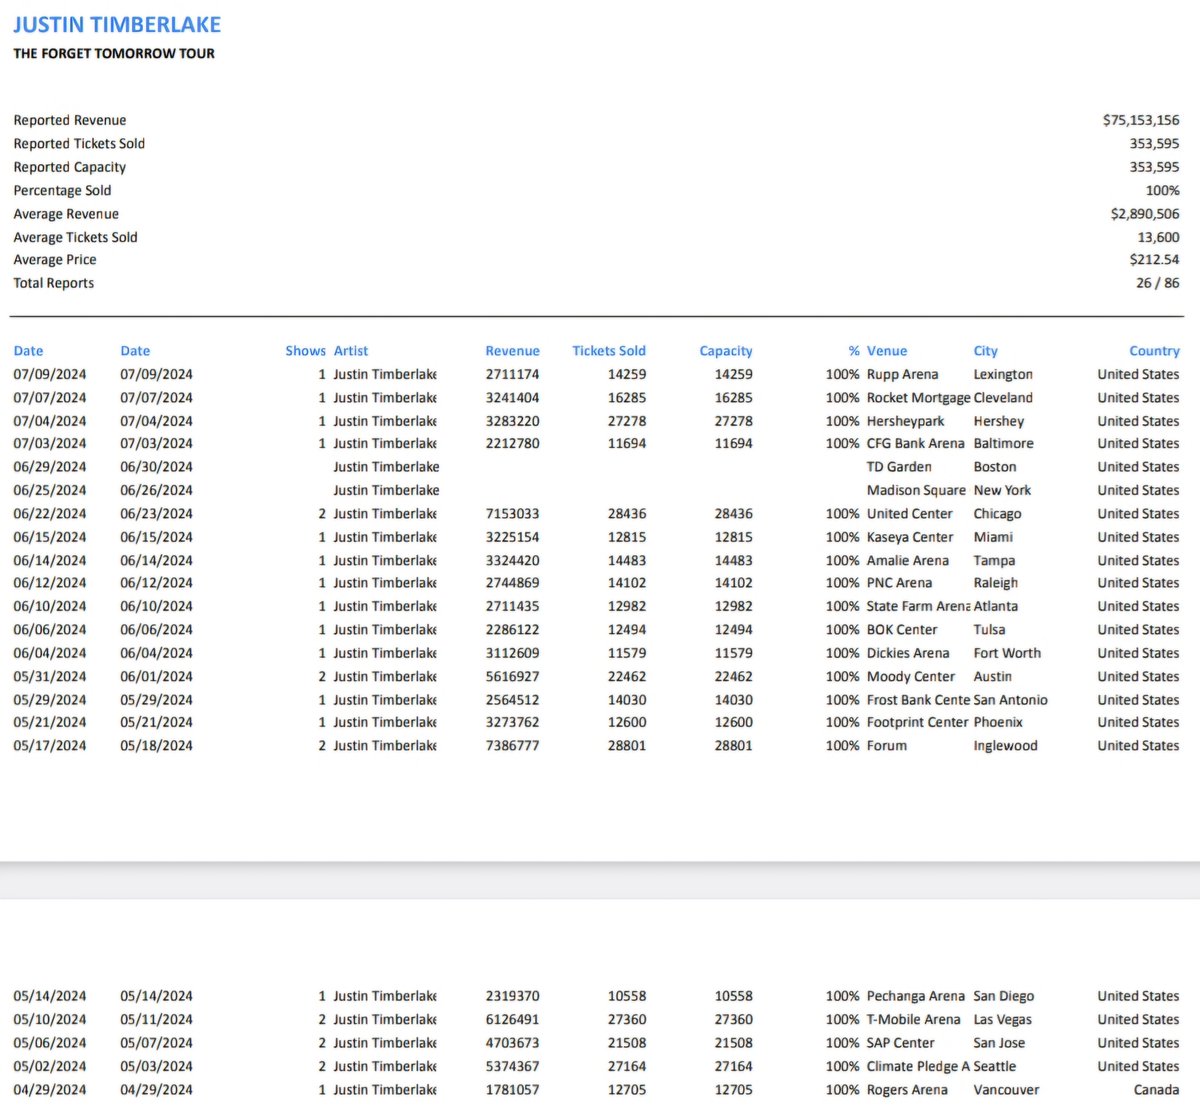The image size is (1200, 1115).
Task: Click the Rogers Arena venue cell
Action: [906, 1090]
